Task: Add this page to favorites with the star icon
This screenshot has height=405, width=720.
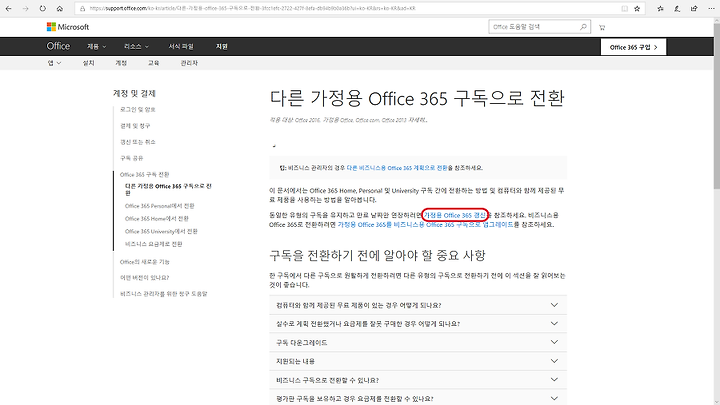Action: click(x=637, y=9)
